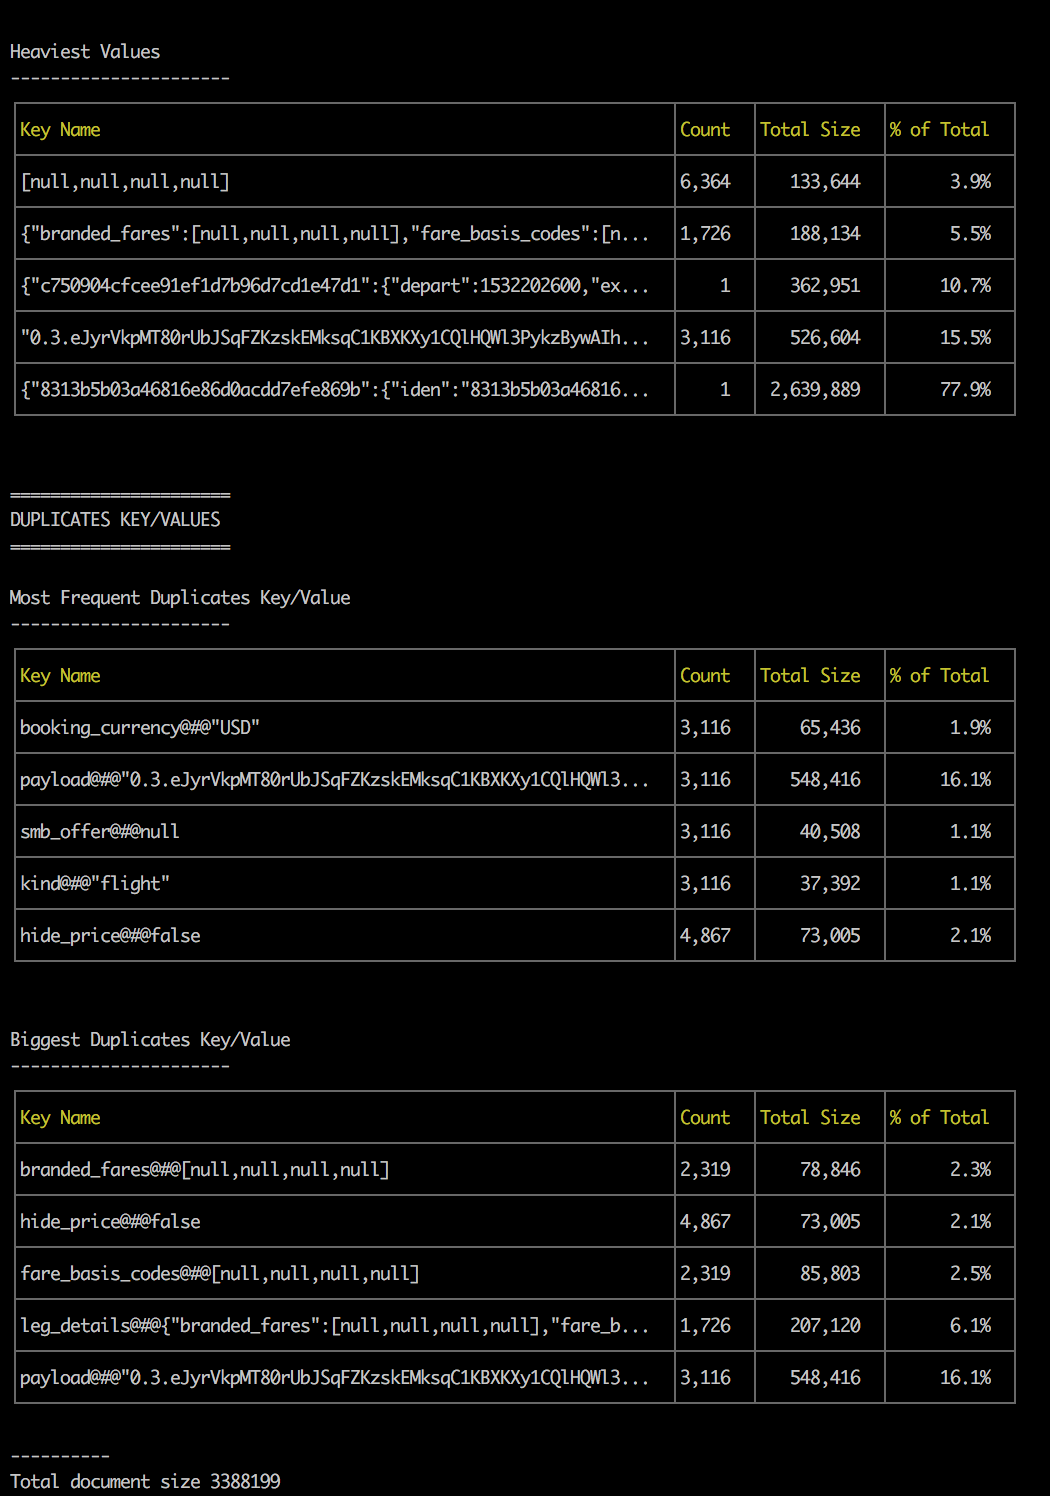Click the 'Heaviest Values' section heading
Viewport: 1050px width, 1496px height.
point(85,52)
